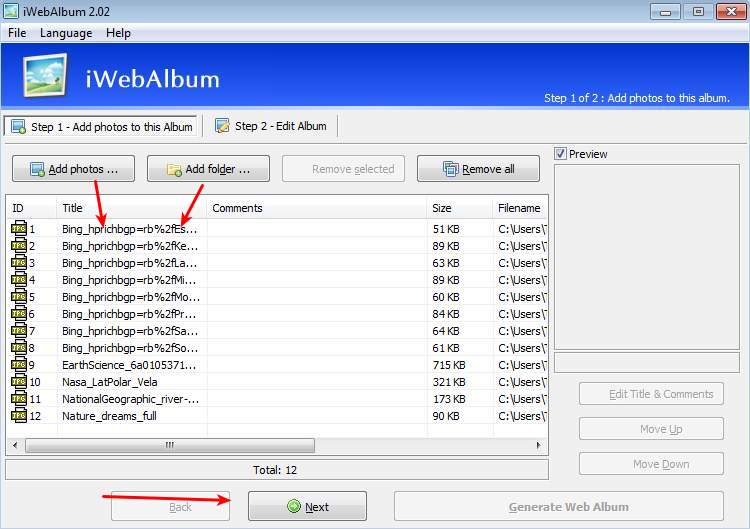
Task: Select the EarthScience_6a0105371 title
Action: [129, 365]
